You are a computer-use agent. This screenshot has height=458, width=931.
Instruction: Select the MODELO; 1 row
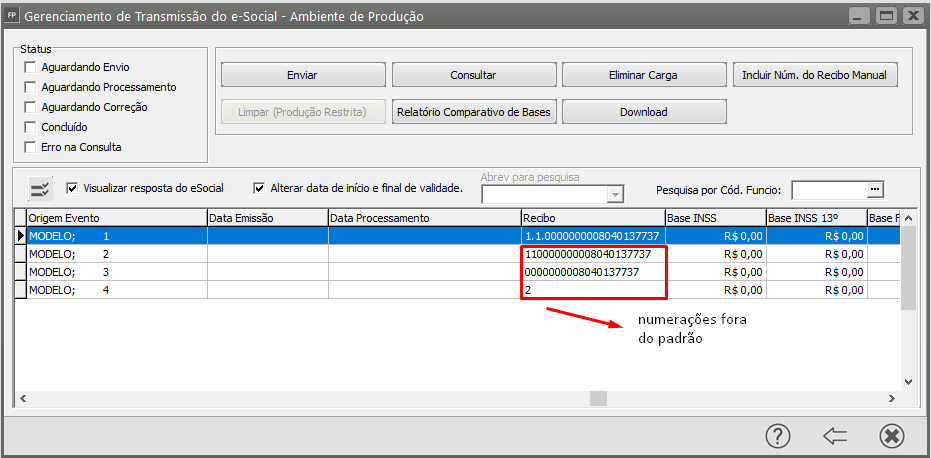457,236
